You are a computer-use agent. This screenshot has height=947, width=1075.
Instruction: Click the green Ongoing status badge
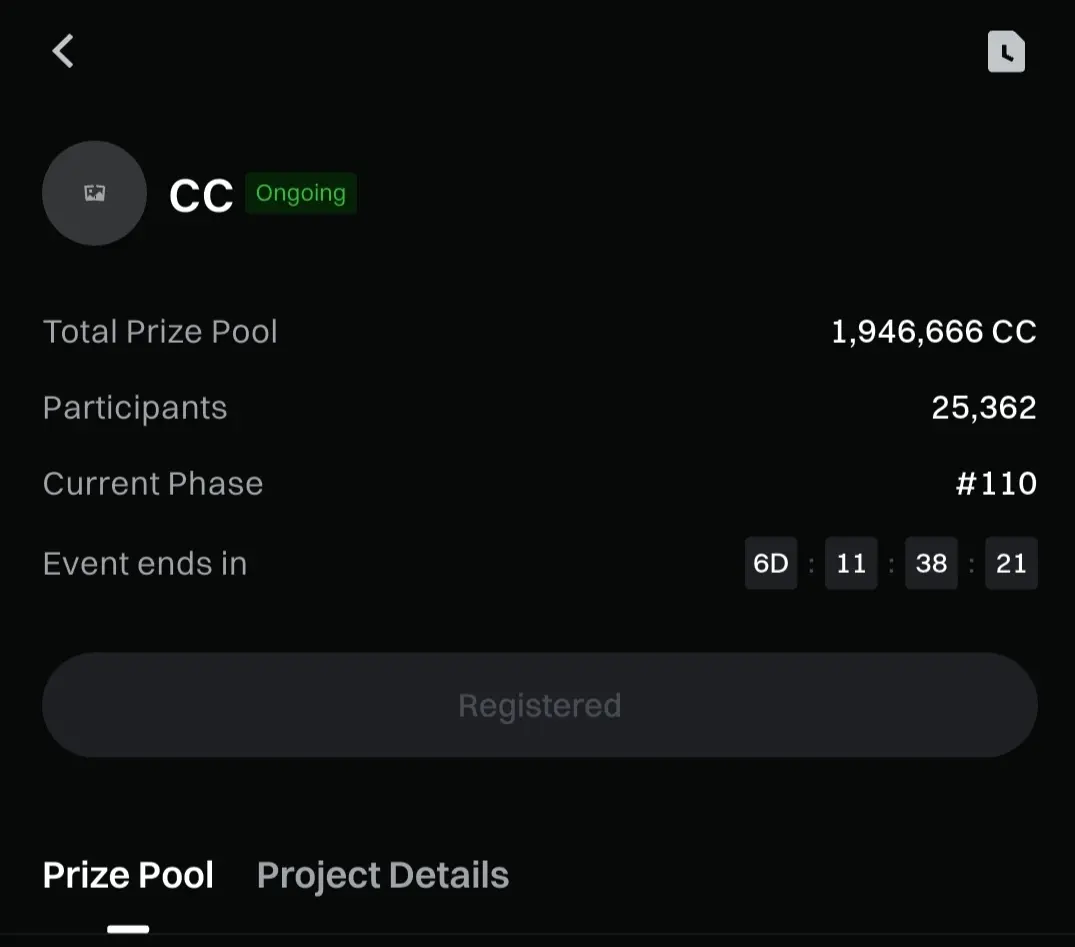coord(300,193)
